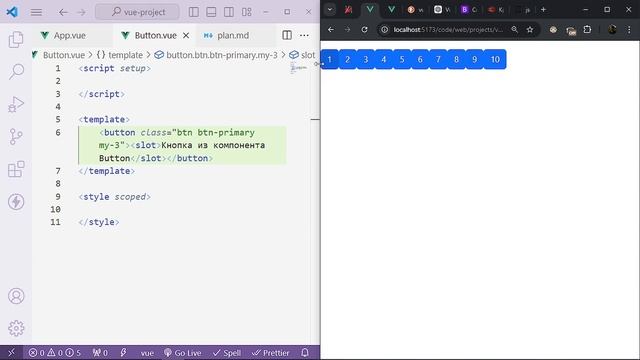The width and height of the screenshot is (640, 360).
Task: Open Accounts menu in activity bar
Action: pyautogui.click(x=16, y=296)
